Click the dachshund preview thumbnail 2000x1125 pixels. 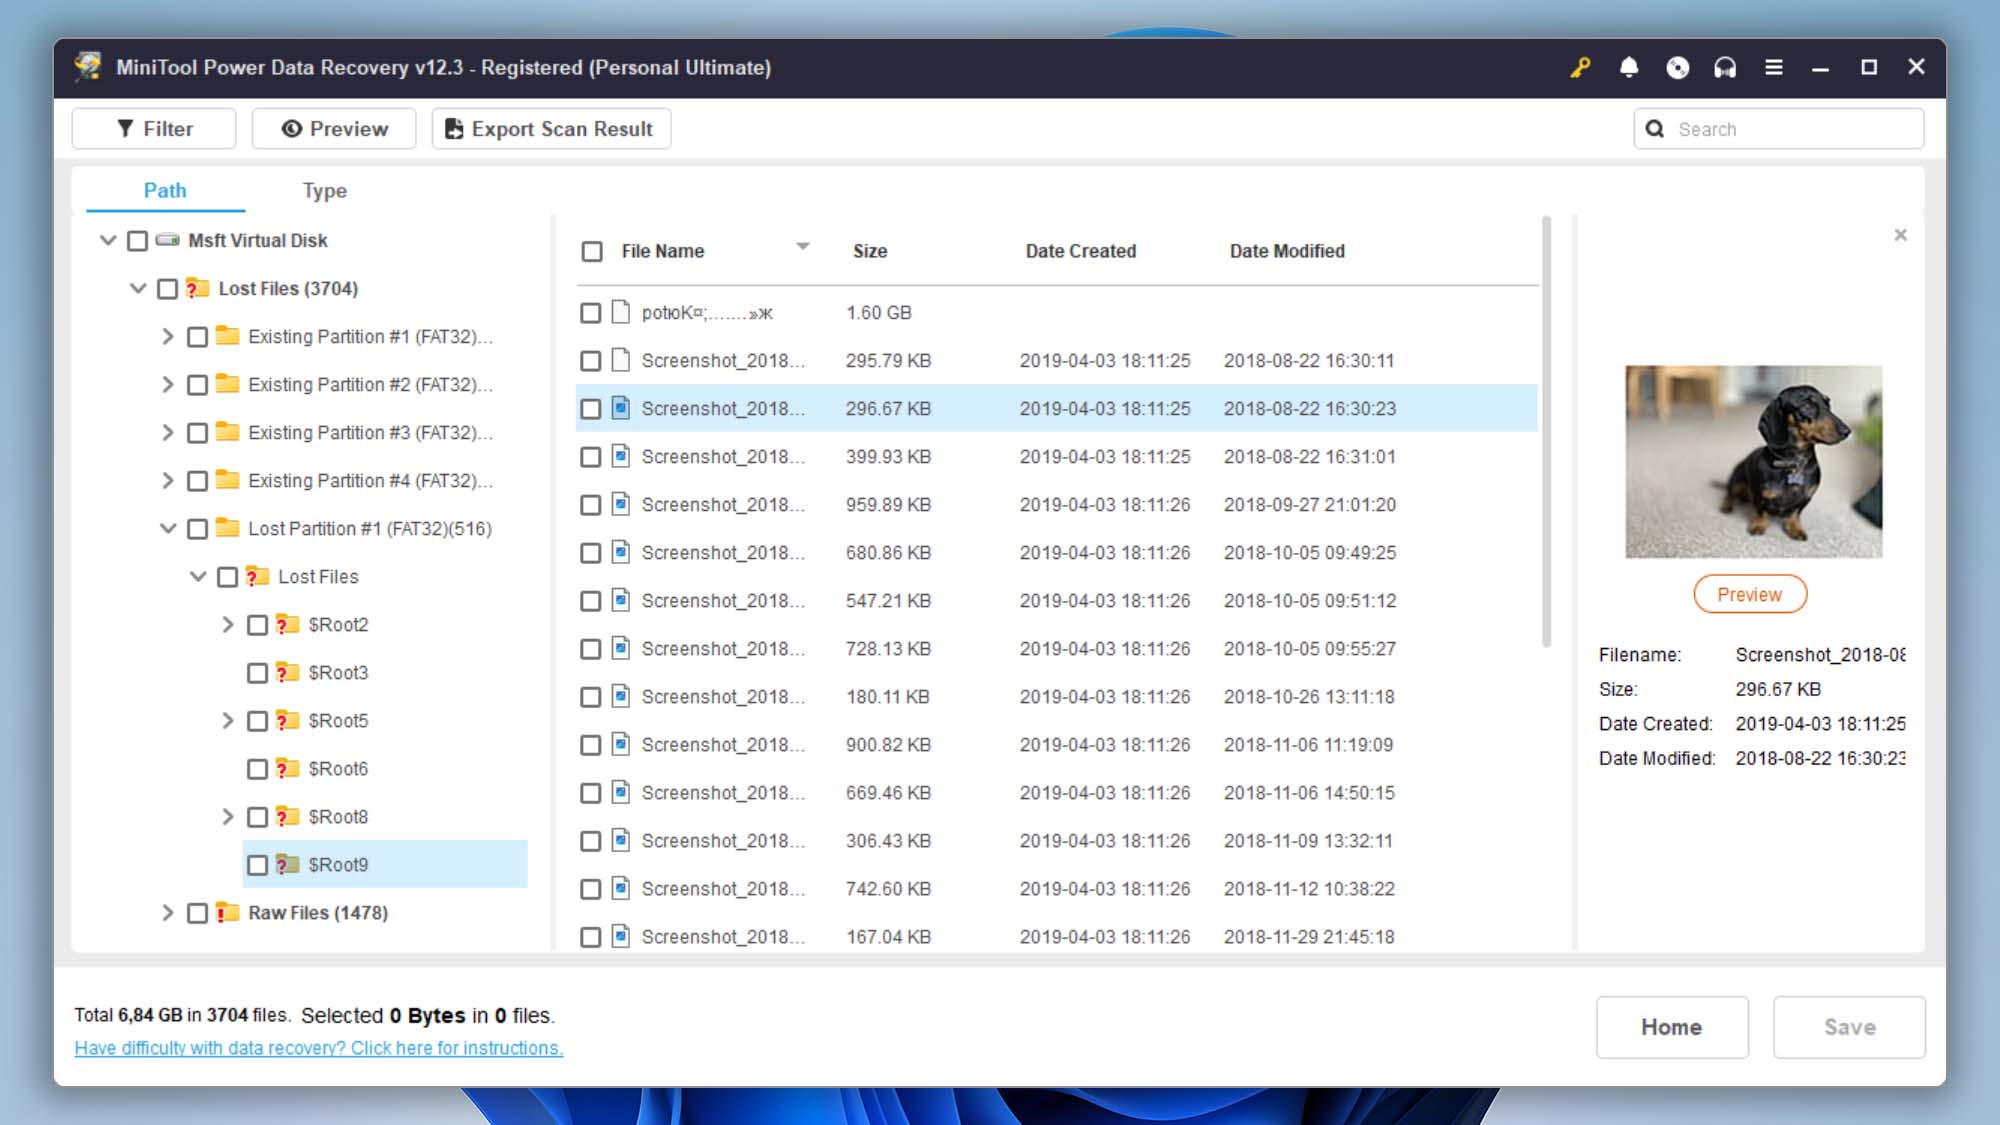pyautogui.click(x=1753, y=461)
